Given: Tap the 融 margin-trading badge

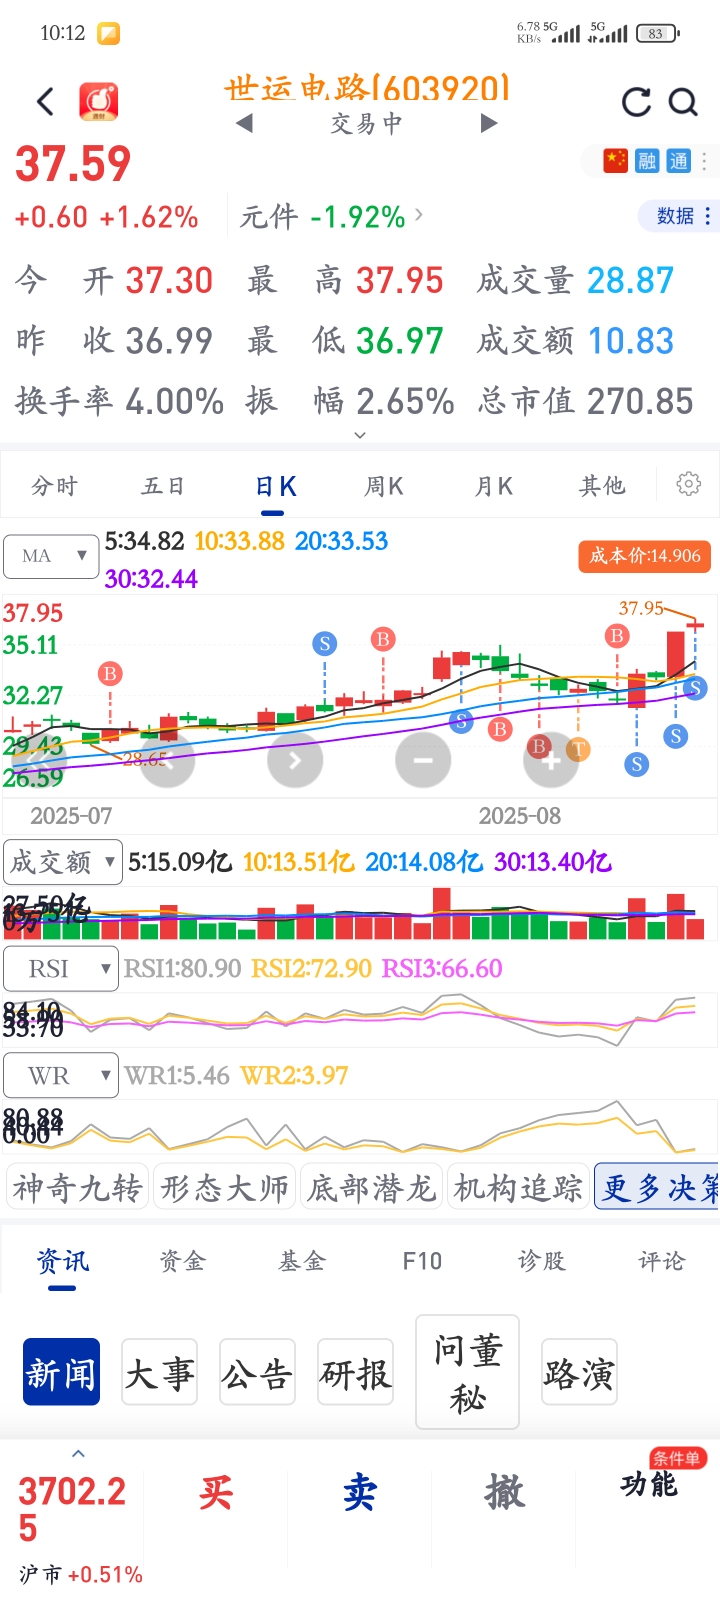Looking at the screenshot, I should point(647,160).
